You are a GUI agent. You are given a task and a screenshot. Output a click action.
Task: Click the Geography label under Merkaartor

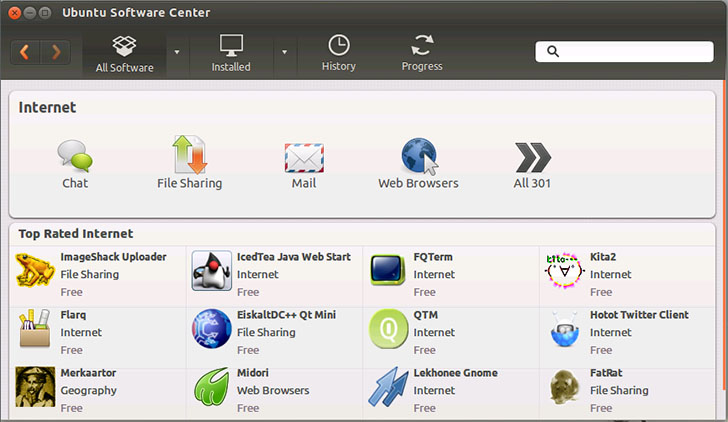click(88, 390)
